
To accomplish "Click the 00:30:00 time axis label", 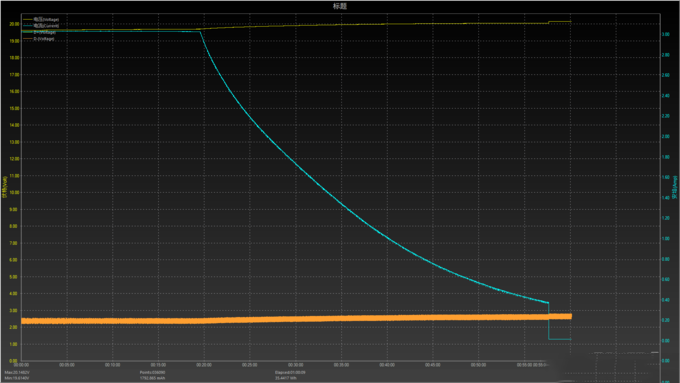I will 295,365.
